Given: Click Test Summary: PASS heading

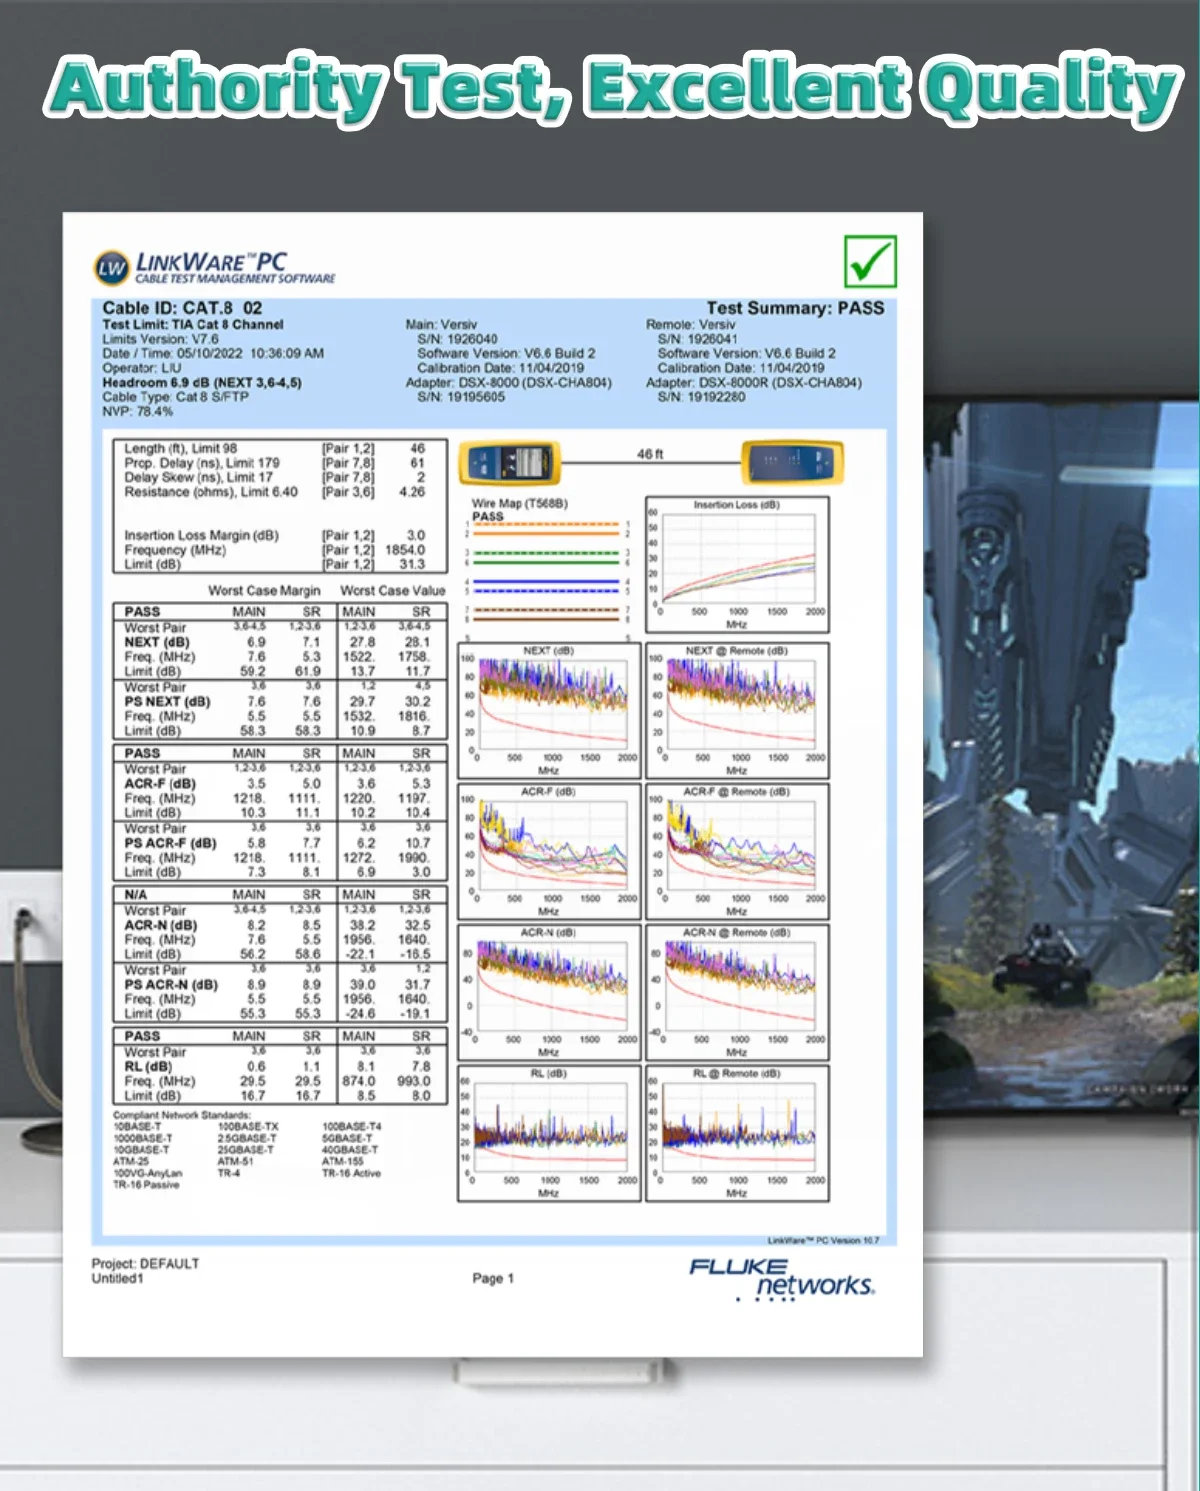Looking at the screenshot, I should point(795,308).
